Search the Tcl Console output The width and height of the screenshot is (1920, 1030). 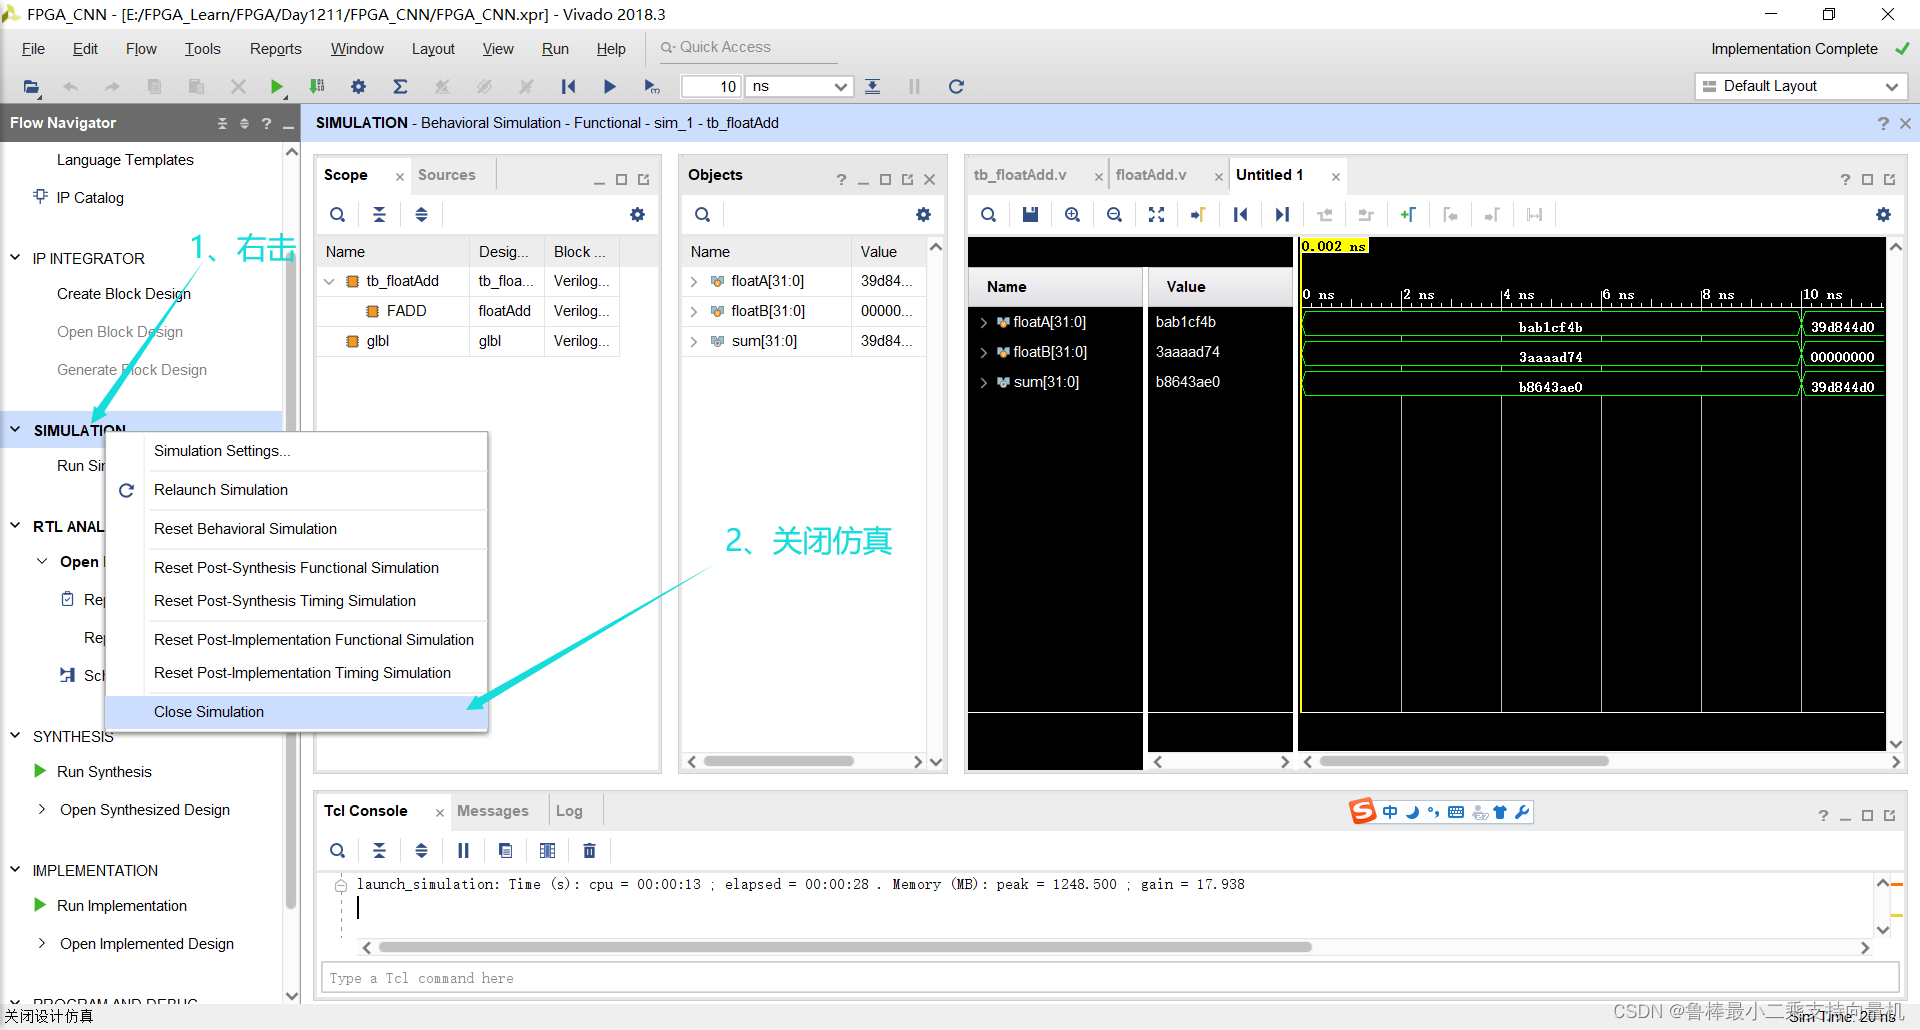coord(338,851)
